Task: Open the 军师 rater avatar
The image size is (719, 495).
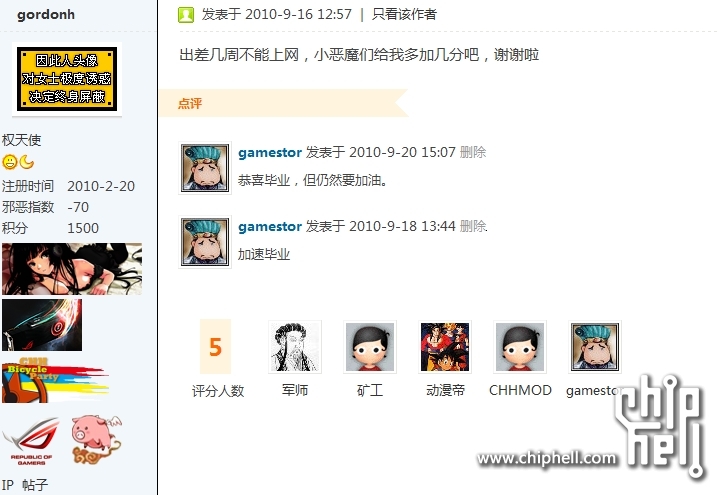Action: point(295,347)
